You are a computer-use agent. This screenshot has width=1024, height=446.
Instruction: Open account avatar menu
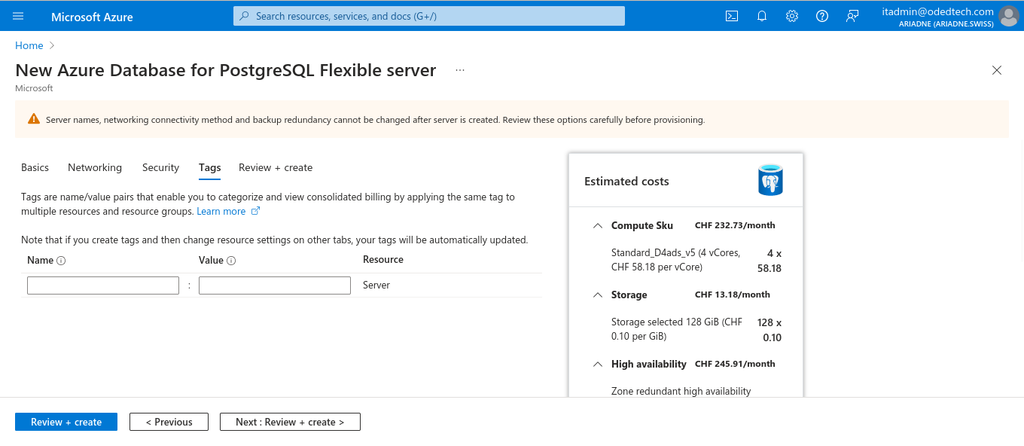[x=1009, y=16]
